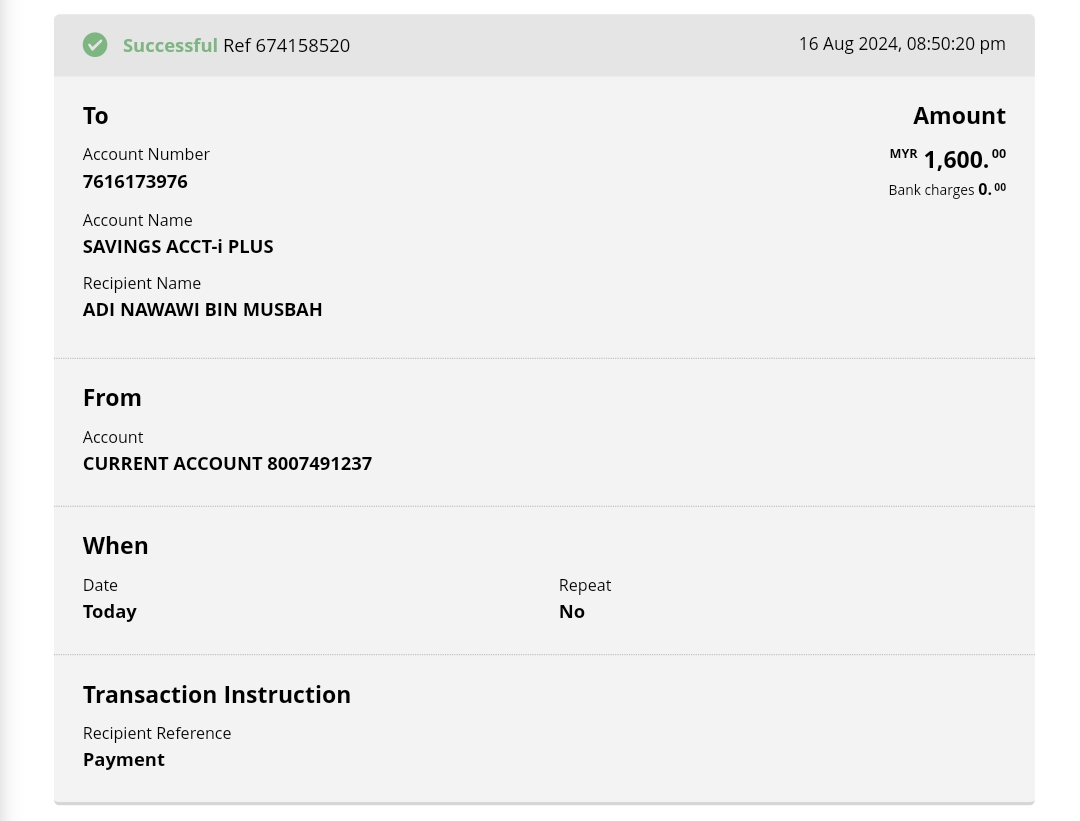The width and height of the screenshot is (1080, 821).
Task: Click the Today date value
Action: click(x=110, y=612)
